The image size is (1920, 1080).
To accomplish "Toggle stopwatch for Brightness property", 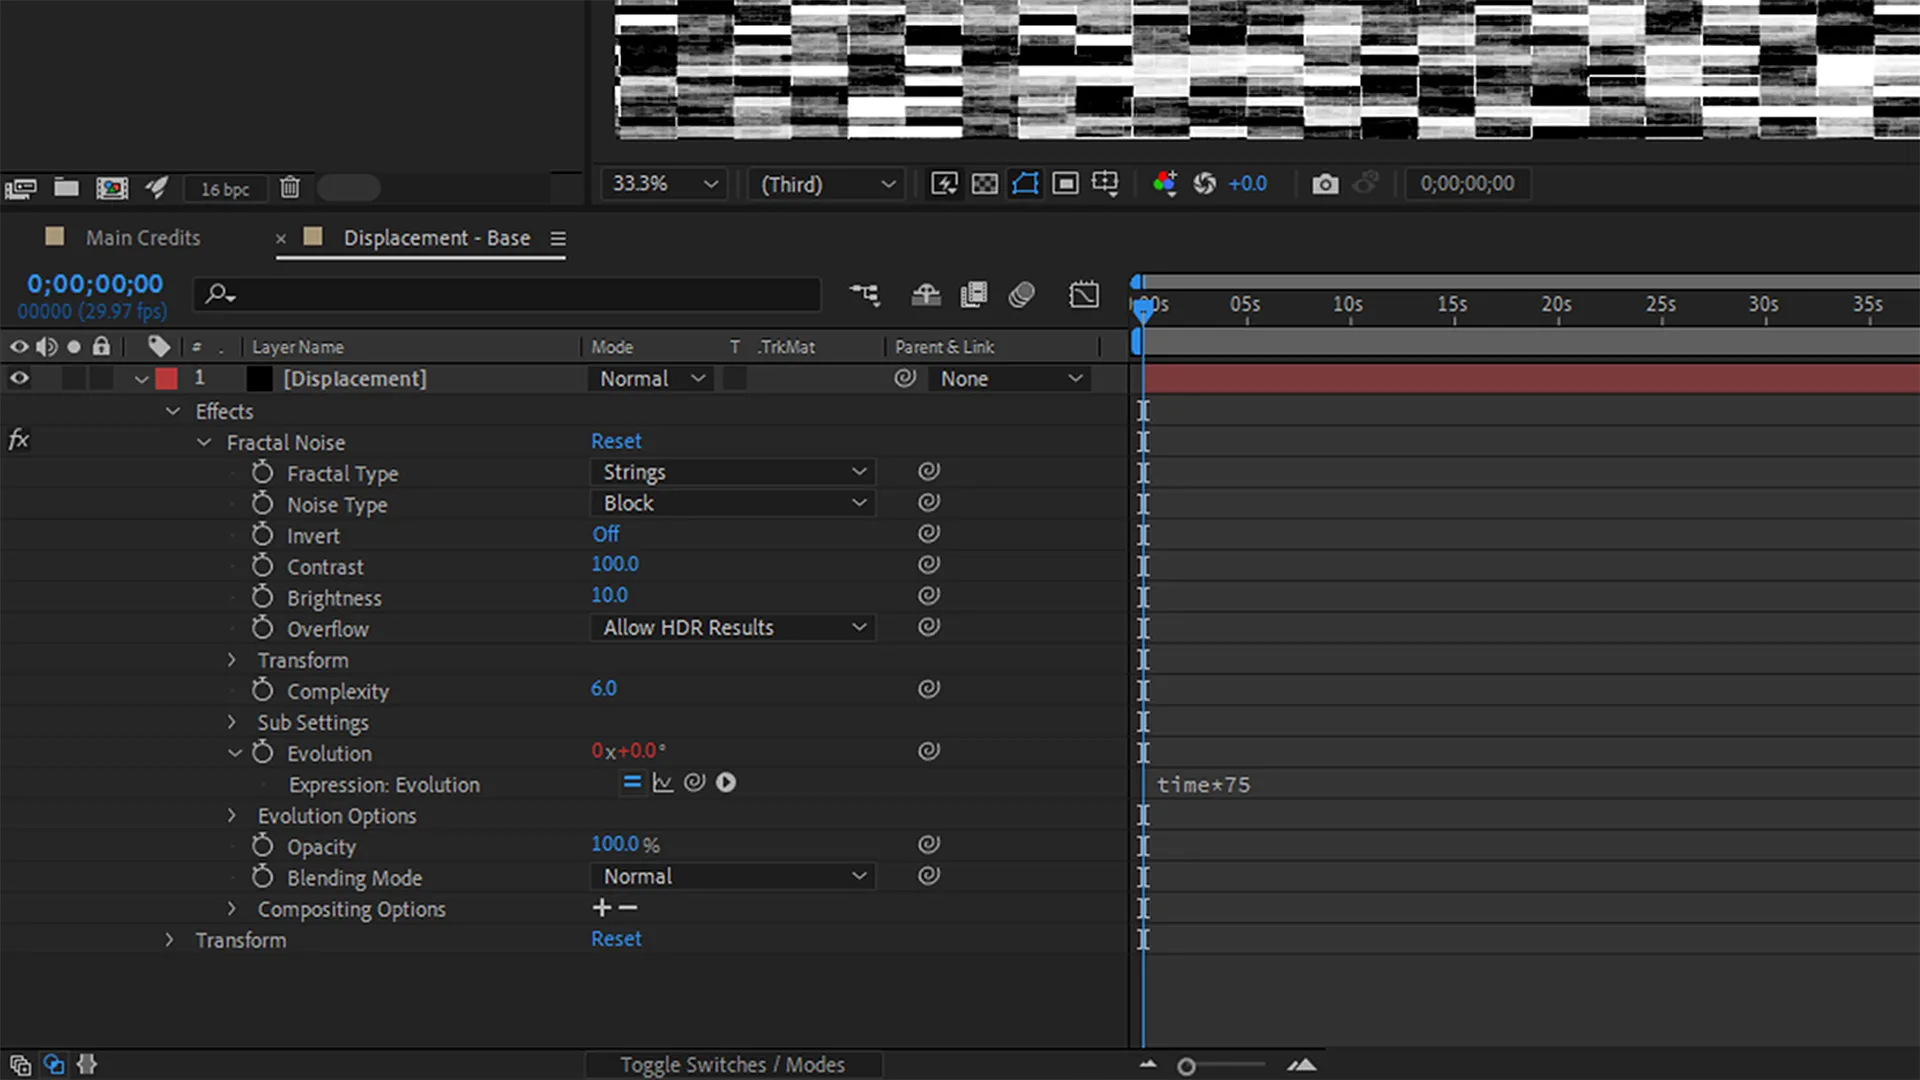I will pyautogui.click(x=262, y=596).
